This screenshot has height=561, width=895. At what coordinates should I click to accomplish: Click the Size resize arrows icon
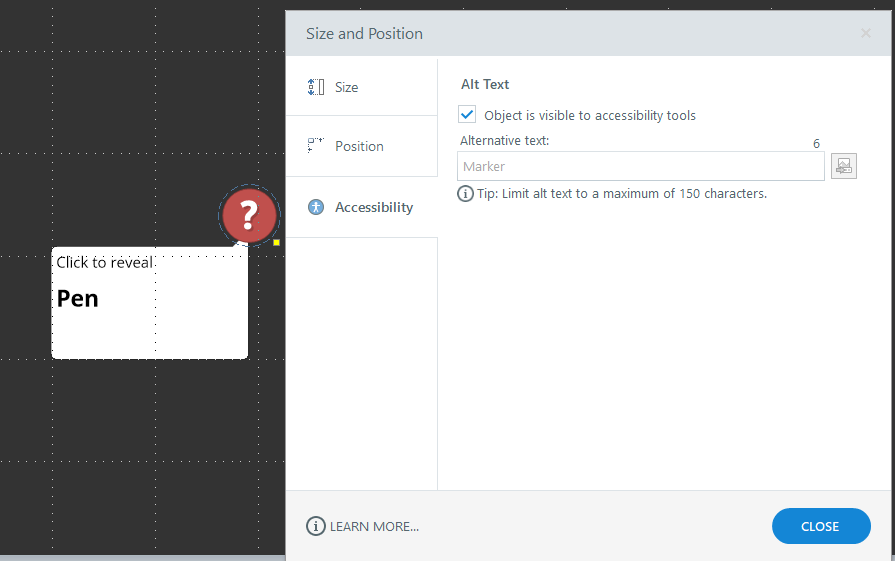coord(316,87)
